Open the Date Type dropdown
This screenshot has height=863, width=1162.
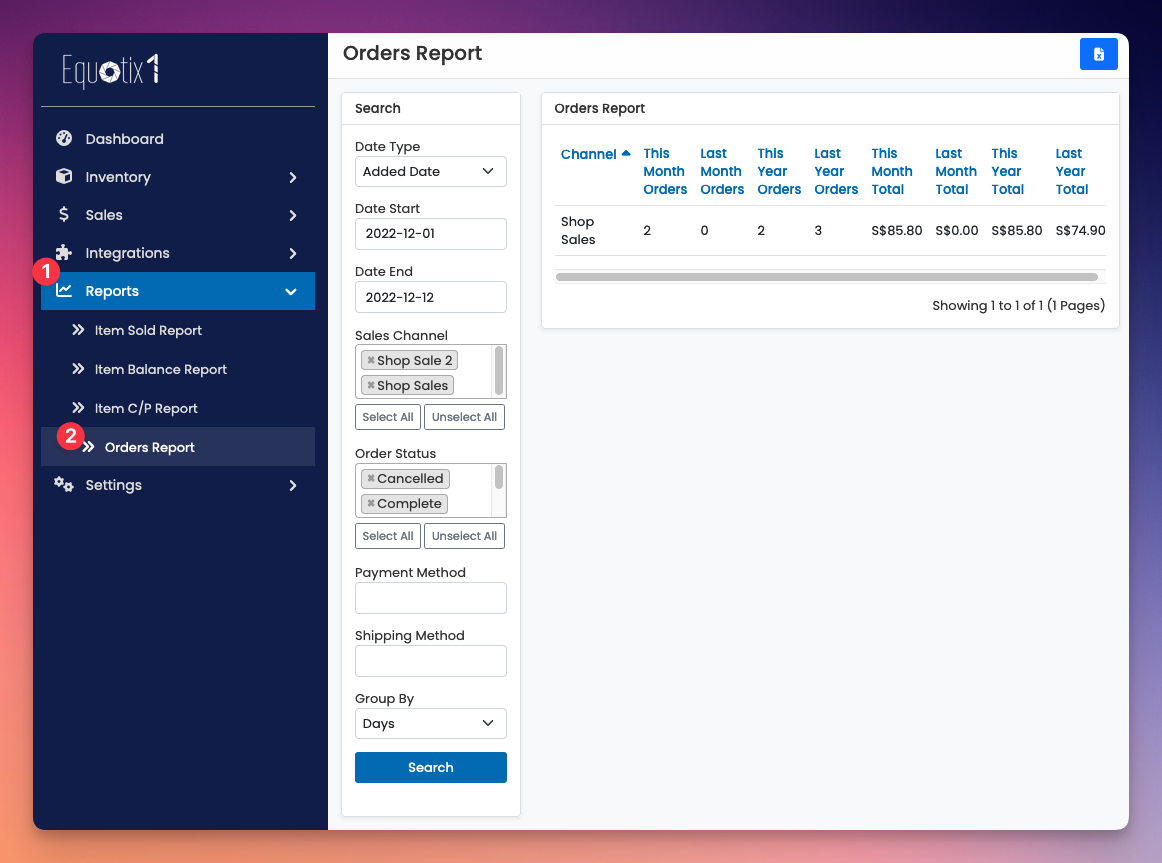tap(431, 171)
